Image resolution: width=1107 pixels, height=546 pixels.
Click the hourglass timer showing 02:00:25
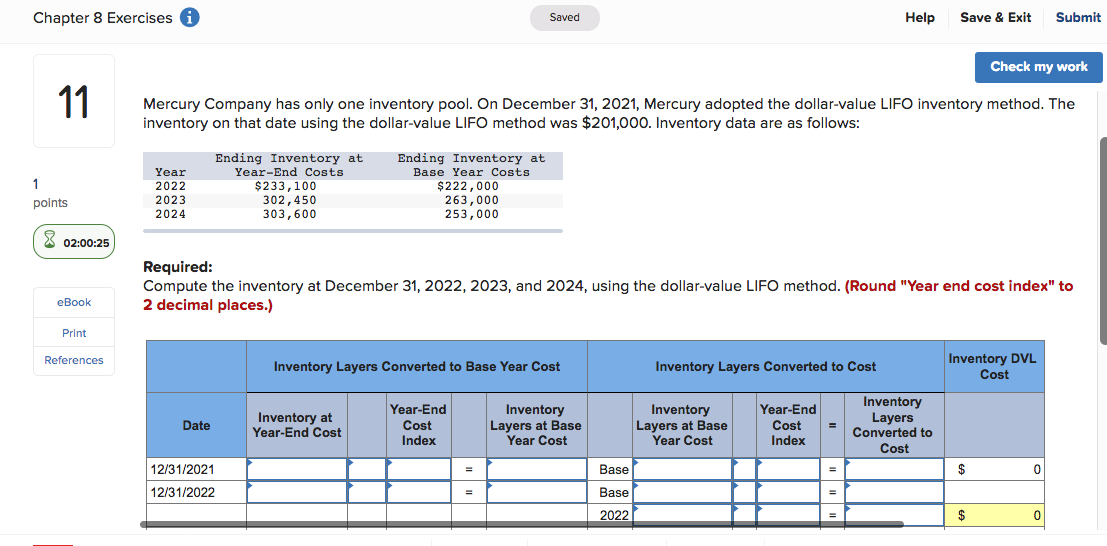[74, 243]
